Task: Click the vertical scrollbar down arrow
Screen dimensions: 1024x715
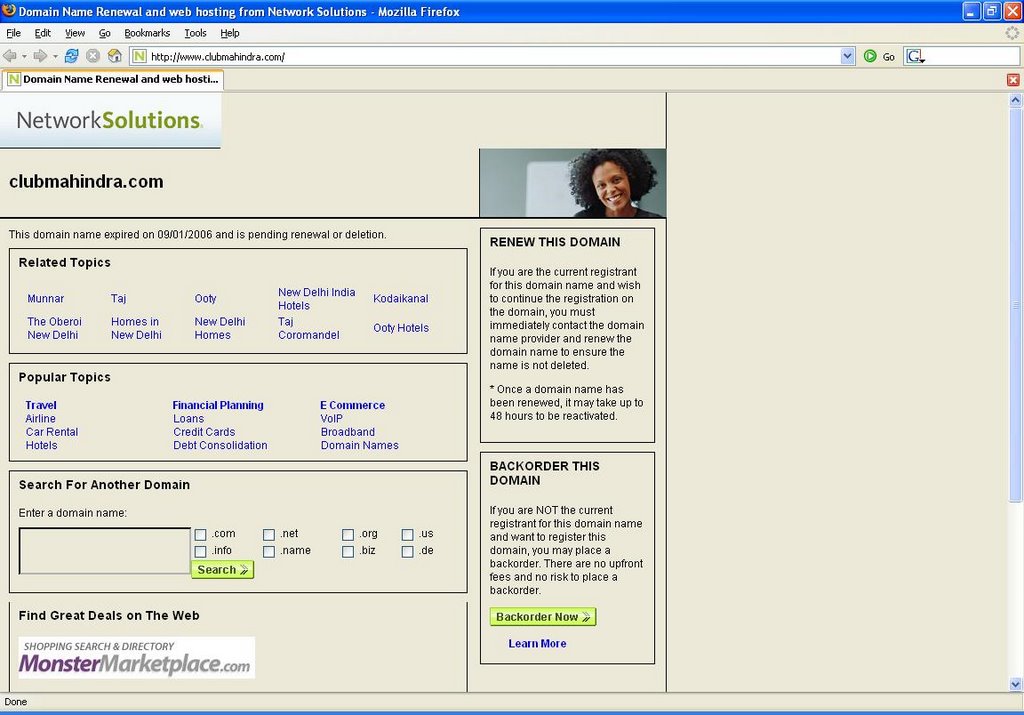Action: click(1015, 684)
